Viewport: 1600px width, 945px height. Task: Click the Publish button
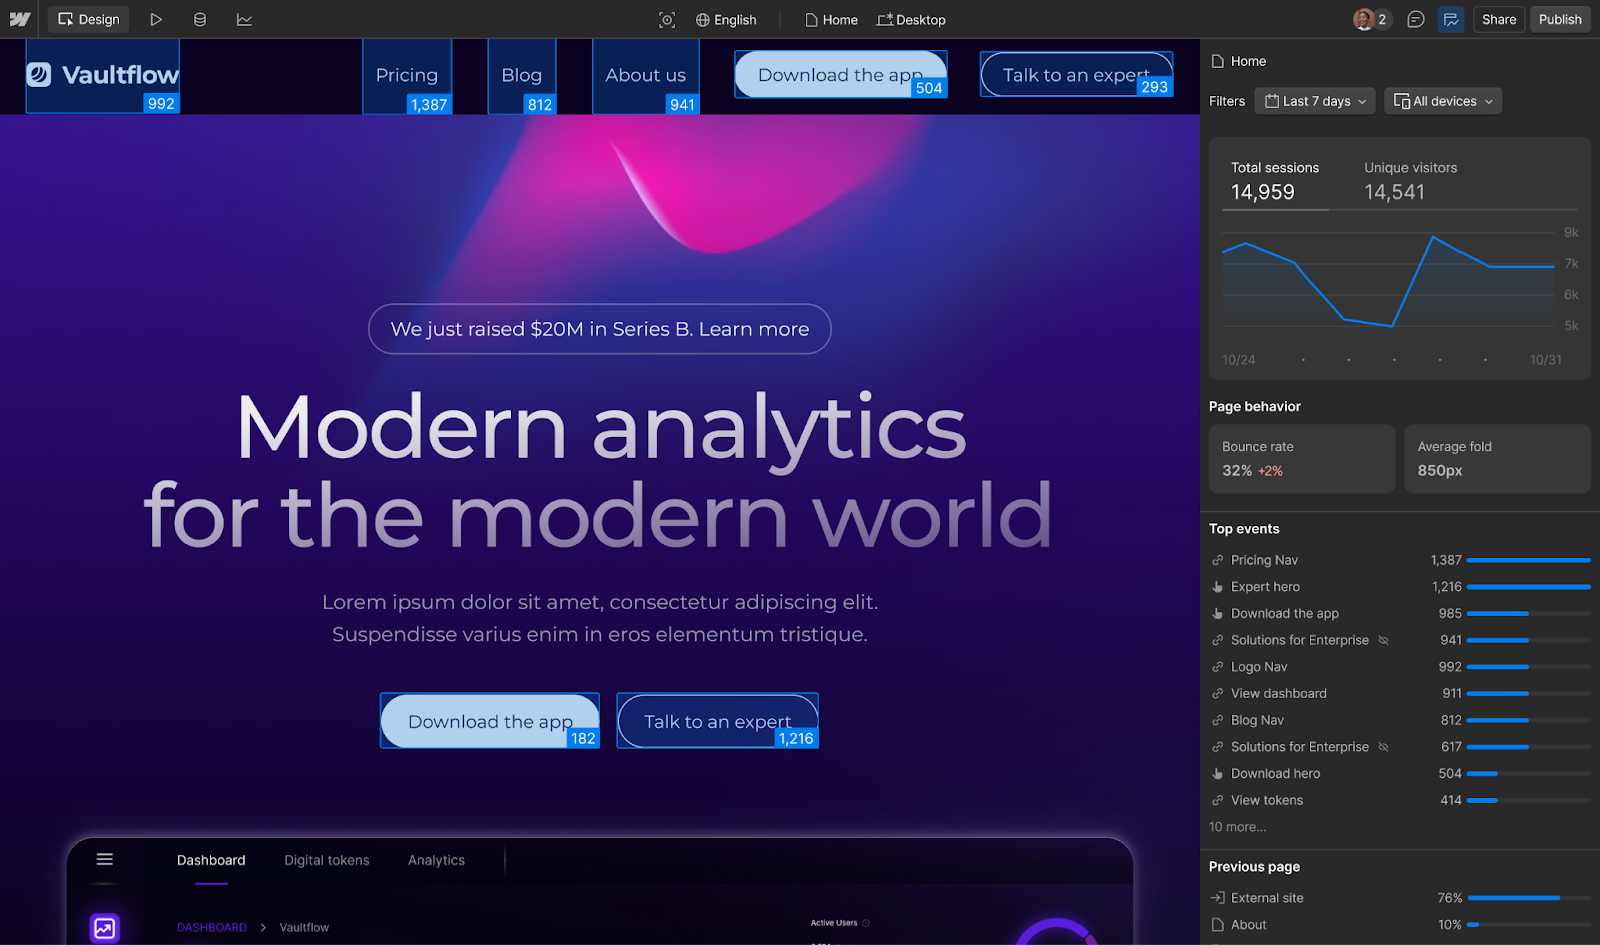pyautogui.click(x=1560, y=19)
